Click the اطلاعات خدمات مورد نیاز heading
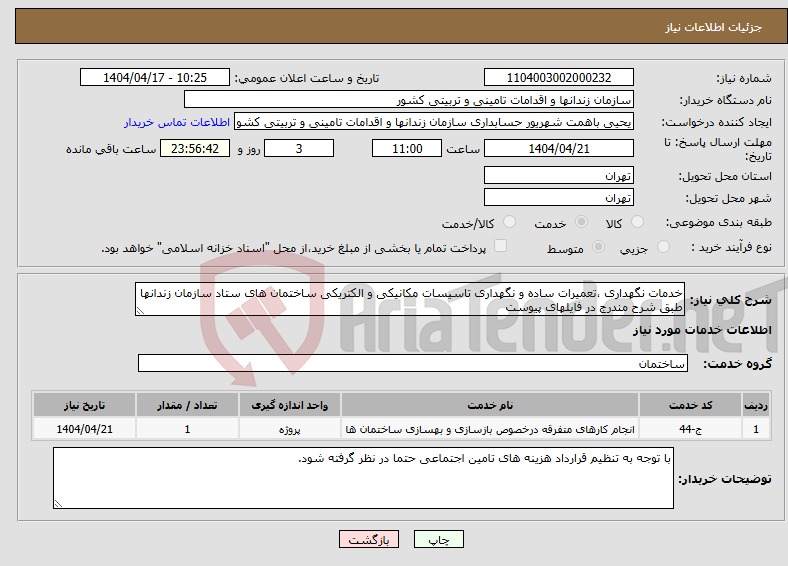The height and width of the screenshot is (566, 788). [x=702, y=330]
